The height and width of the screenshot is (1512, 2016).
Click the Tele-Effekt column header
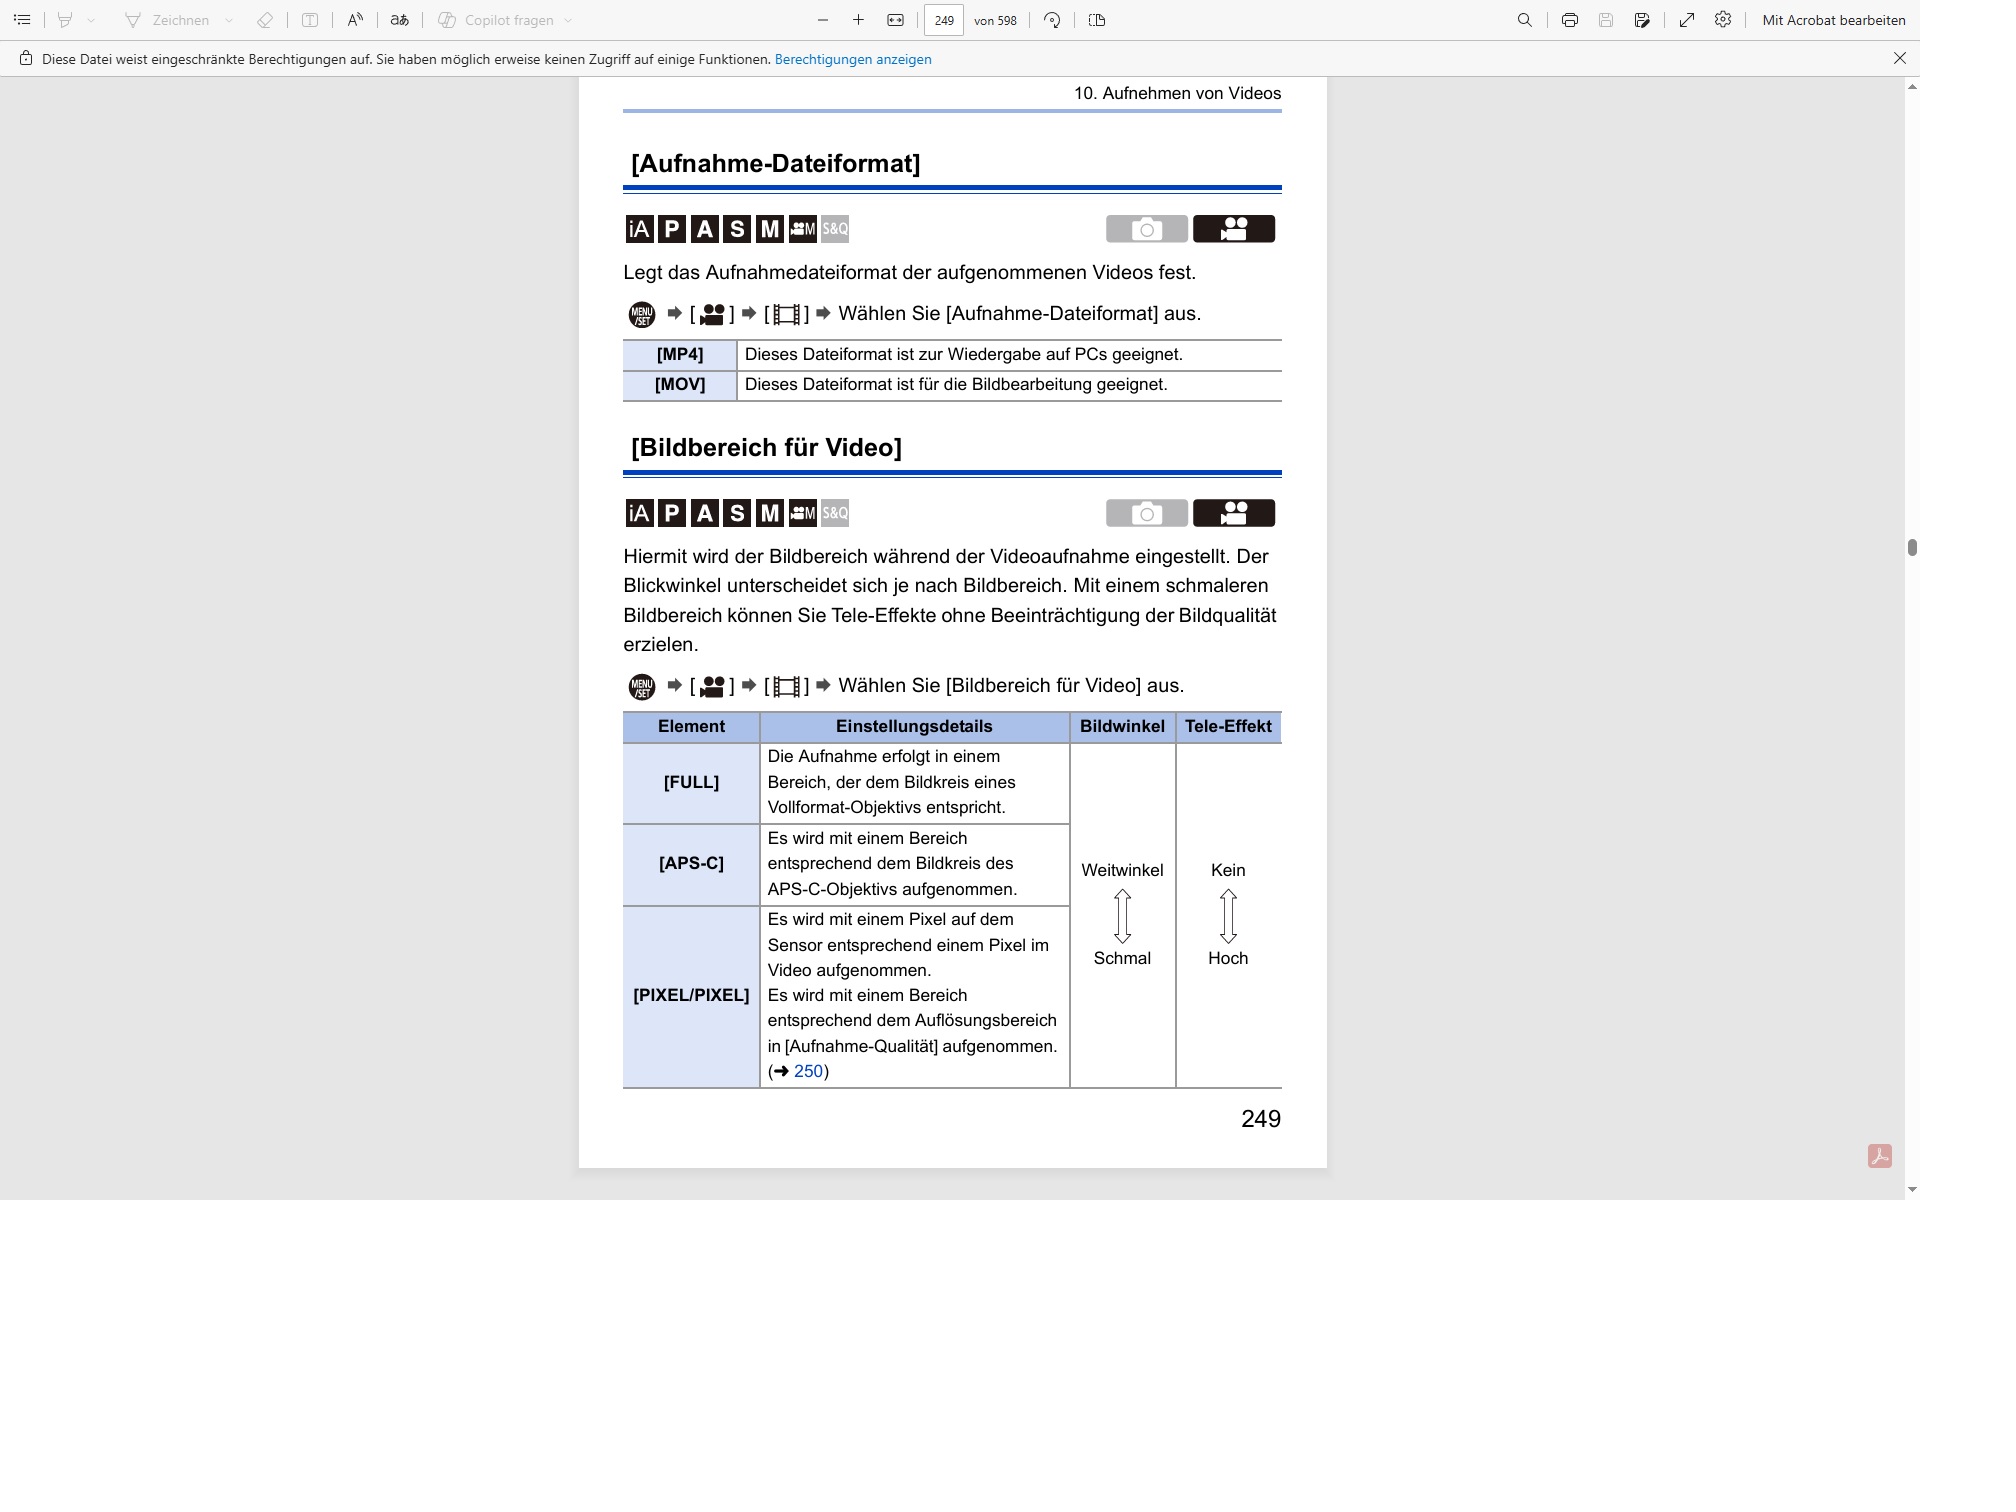point(1228,727)
